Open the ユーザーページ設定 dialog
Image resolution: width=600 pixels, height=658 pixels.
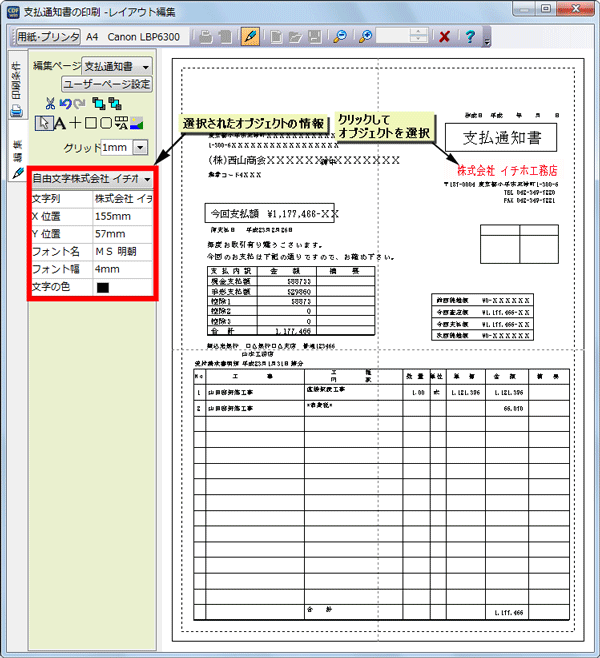pos(108,84)
